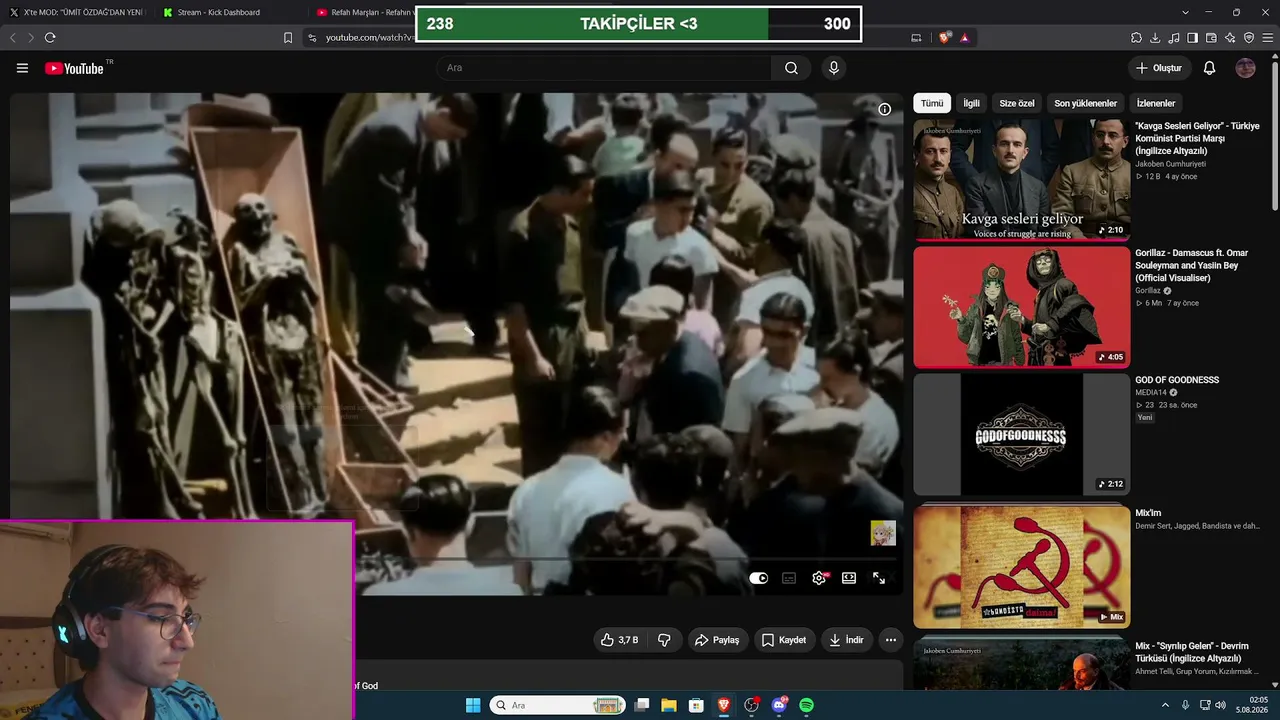The width and height of the screenshot is (1280, 720).
Task: Select the Tümü filter chip
Action: coord(932,103)
